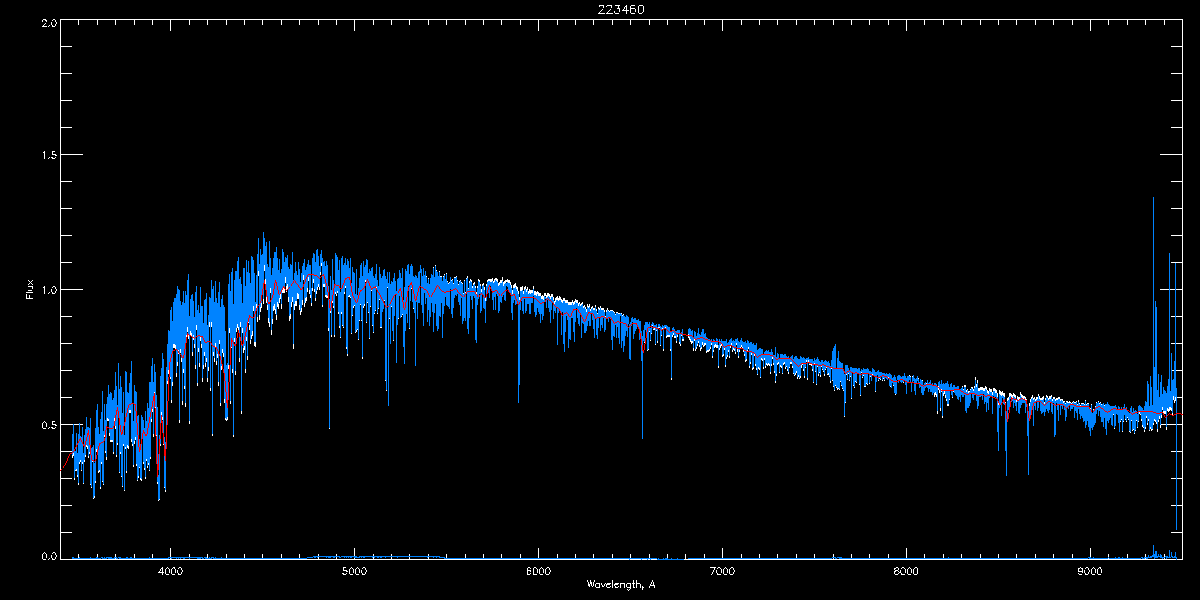Select the deep absorption line near 6560

pos(642,435)
